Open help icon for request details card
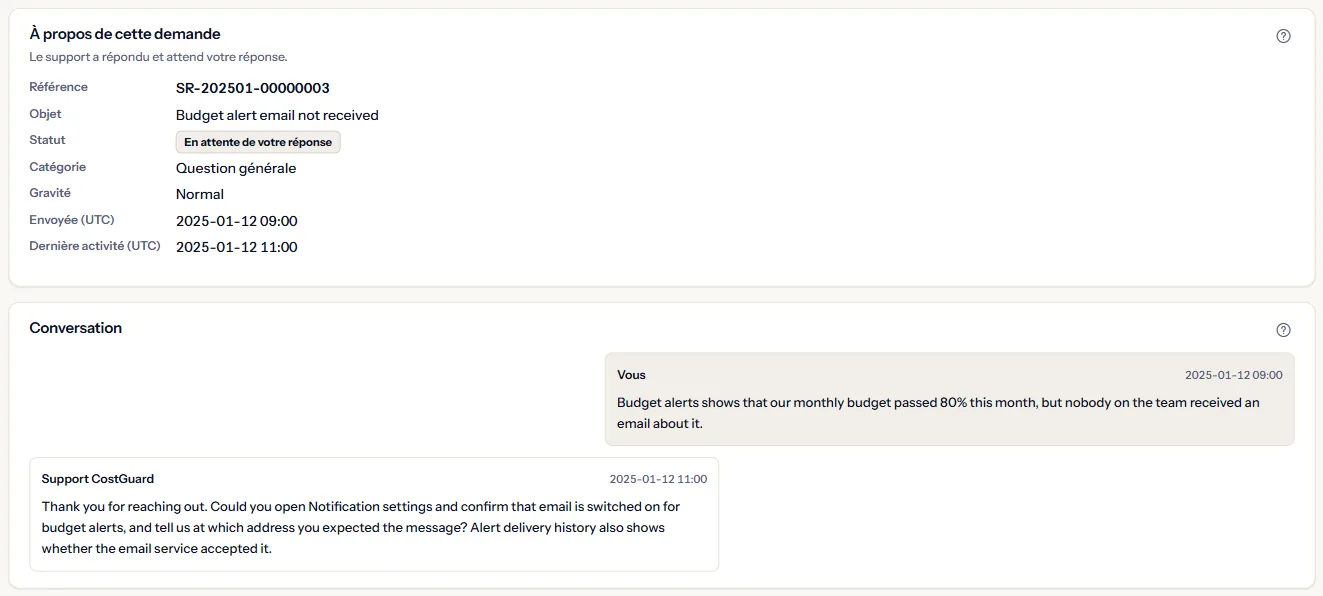The image size is (1323, 596). pos(1284,36)
